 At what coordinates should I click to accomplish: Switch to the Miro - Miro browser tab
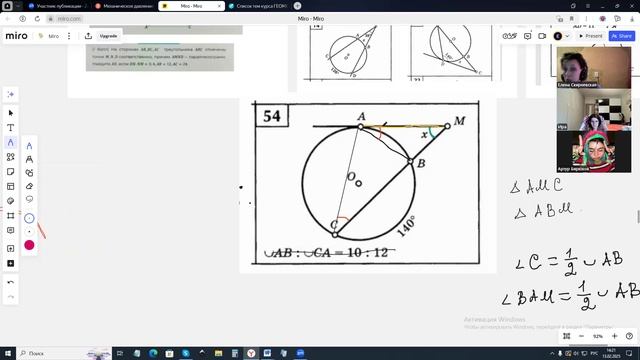click(x=191, y=6)
